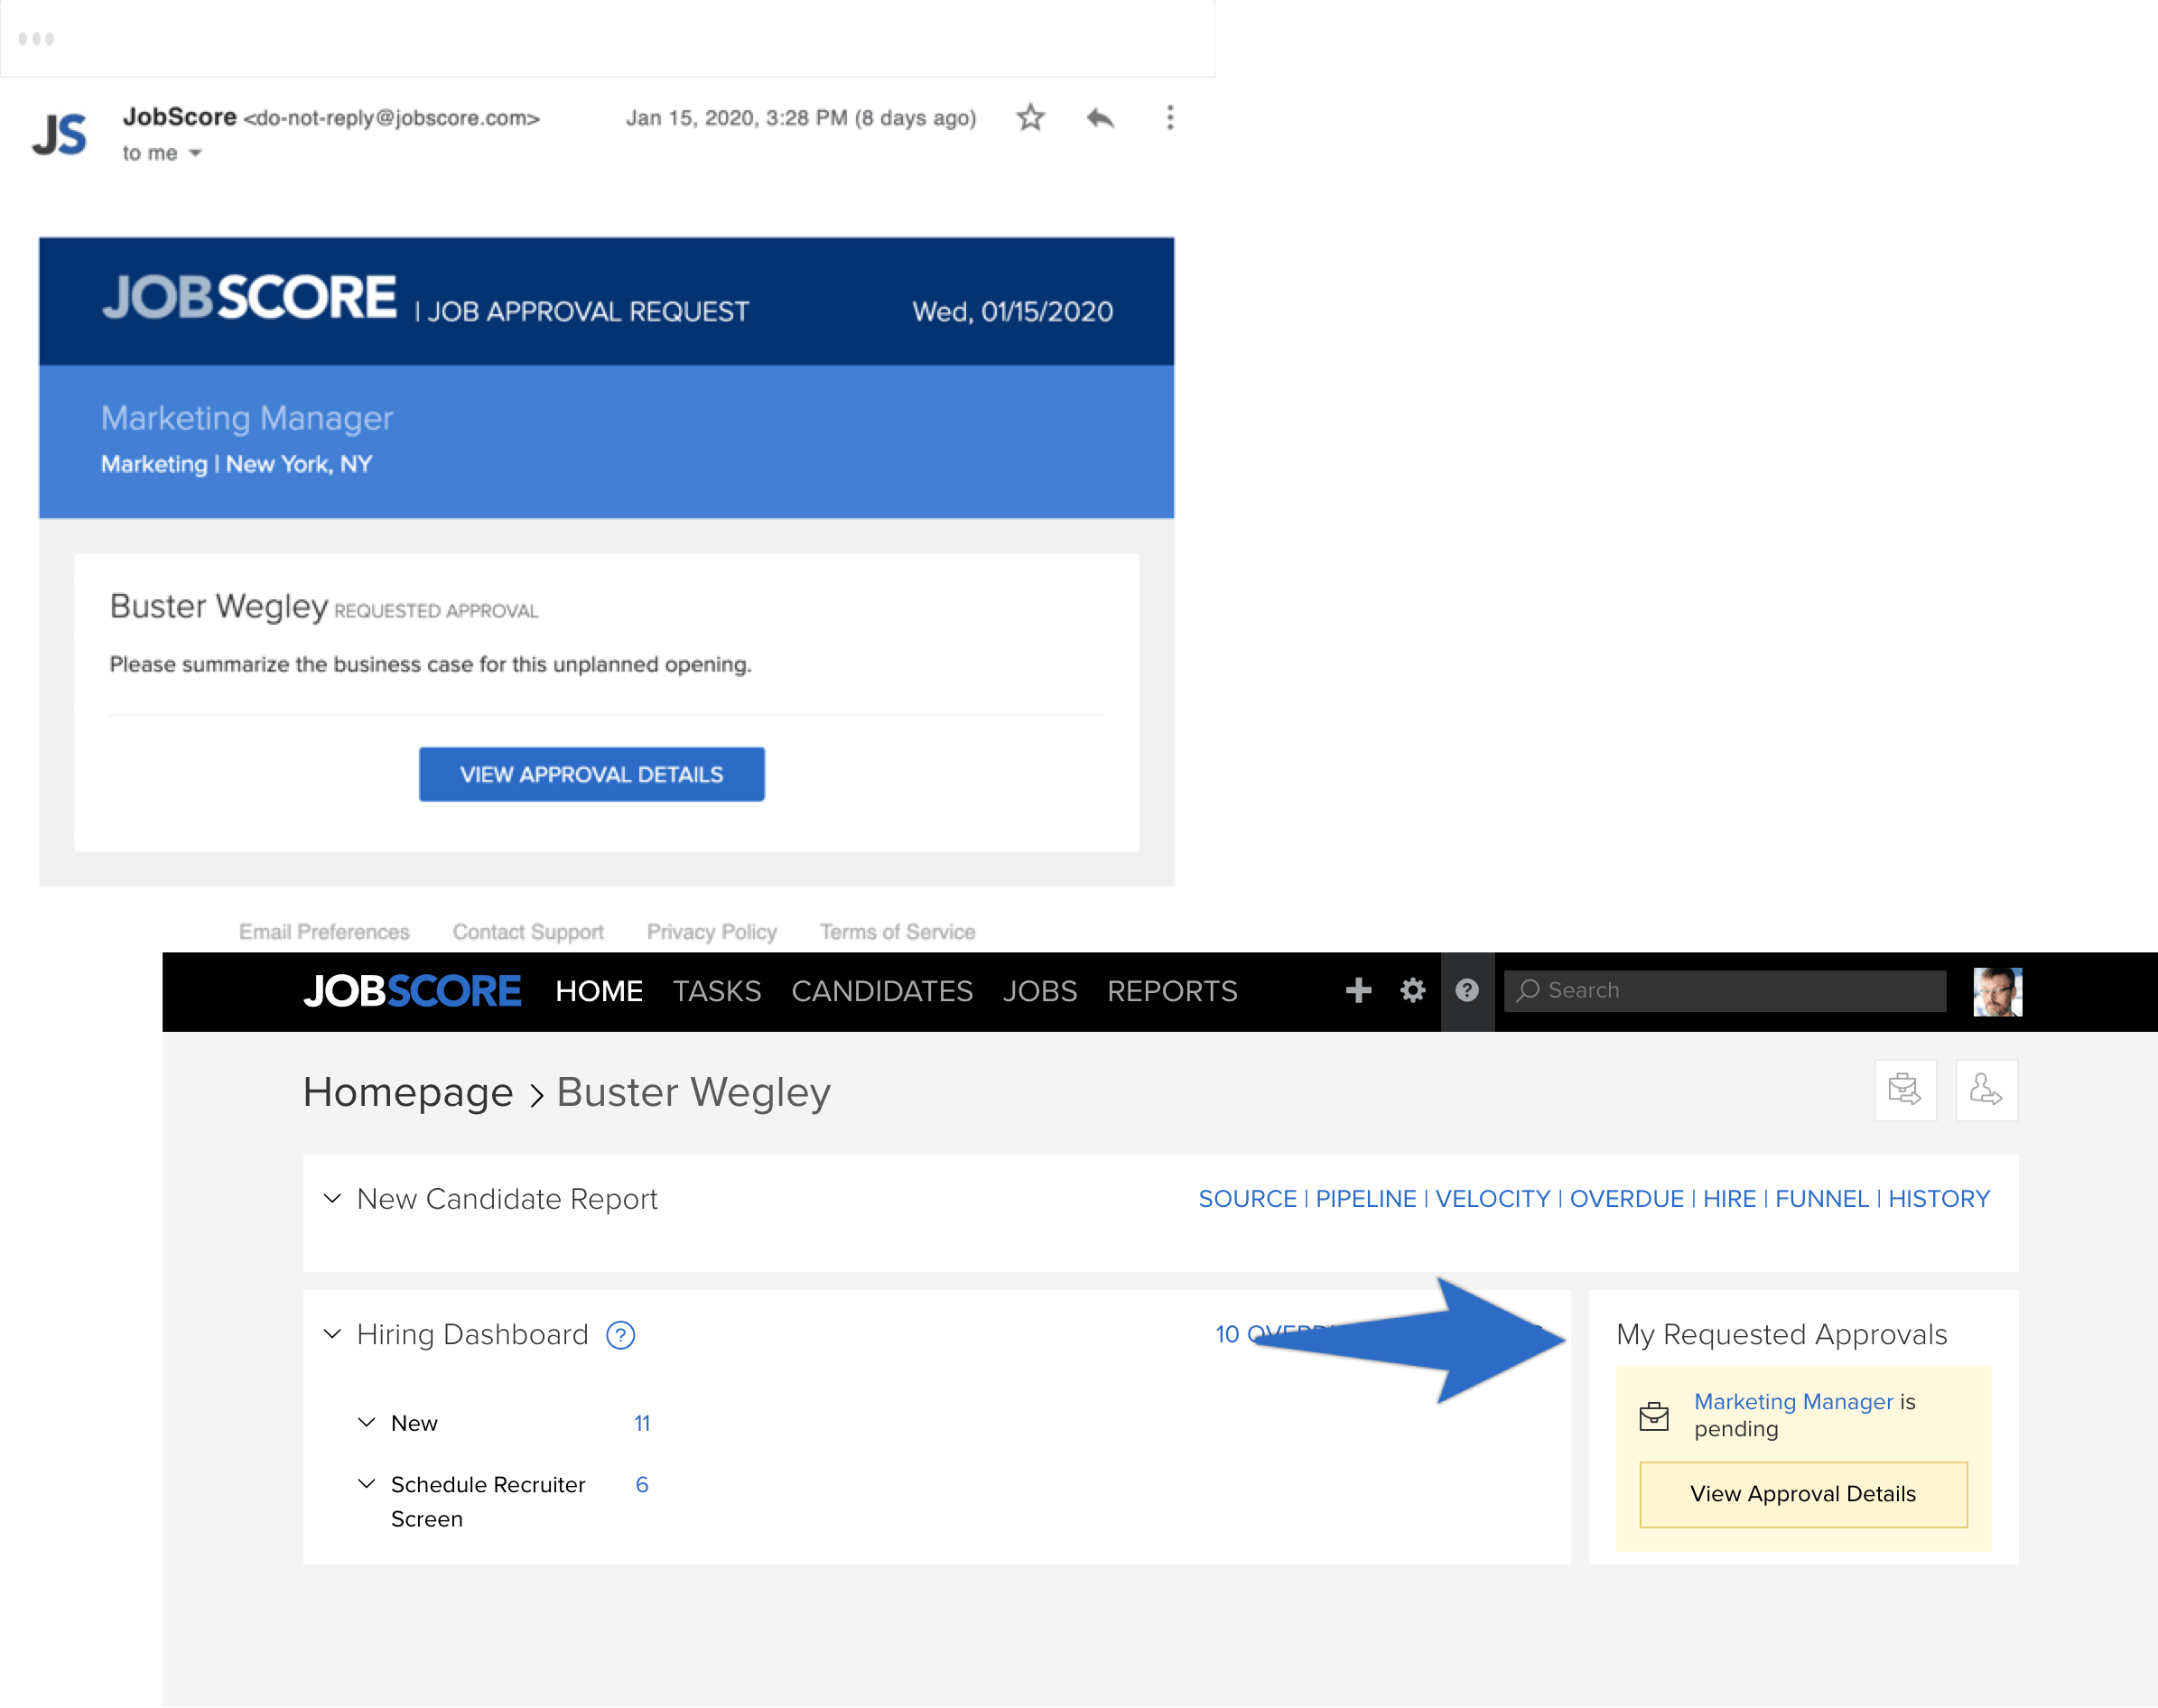The image size is (2158, 1708).
Task: Star the JobScore email
Action: pos(1030,118)
